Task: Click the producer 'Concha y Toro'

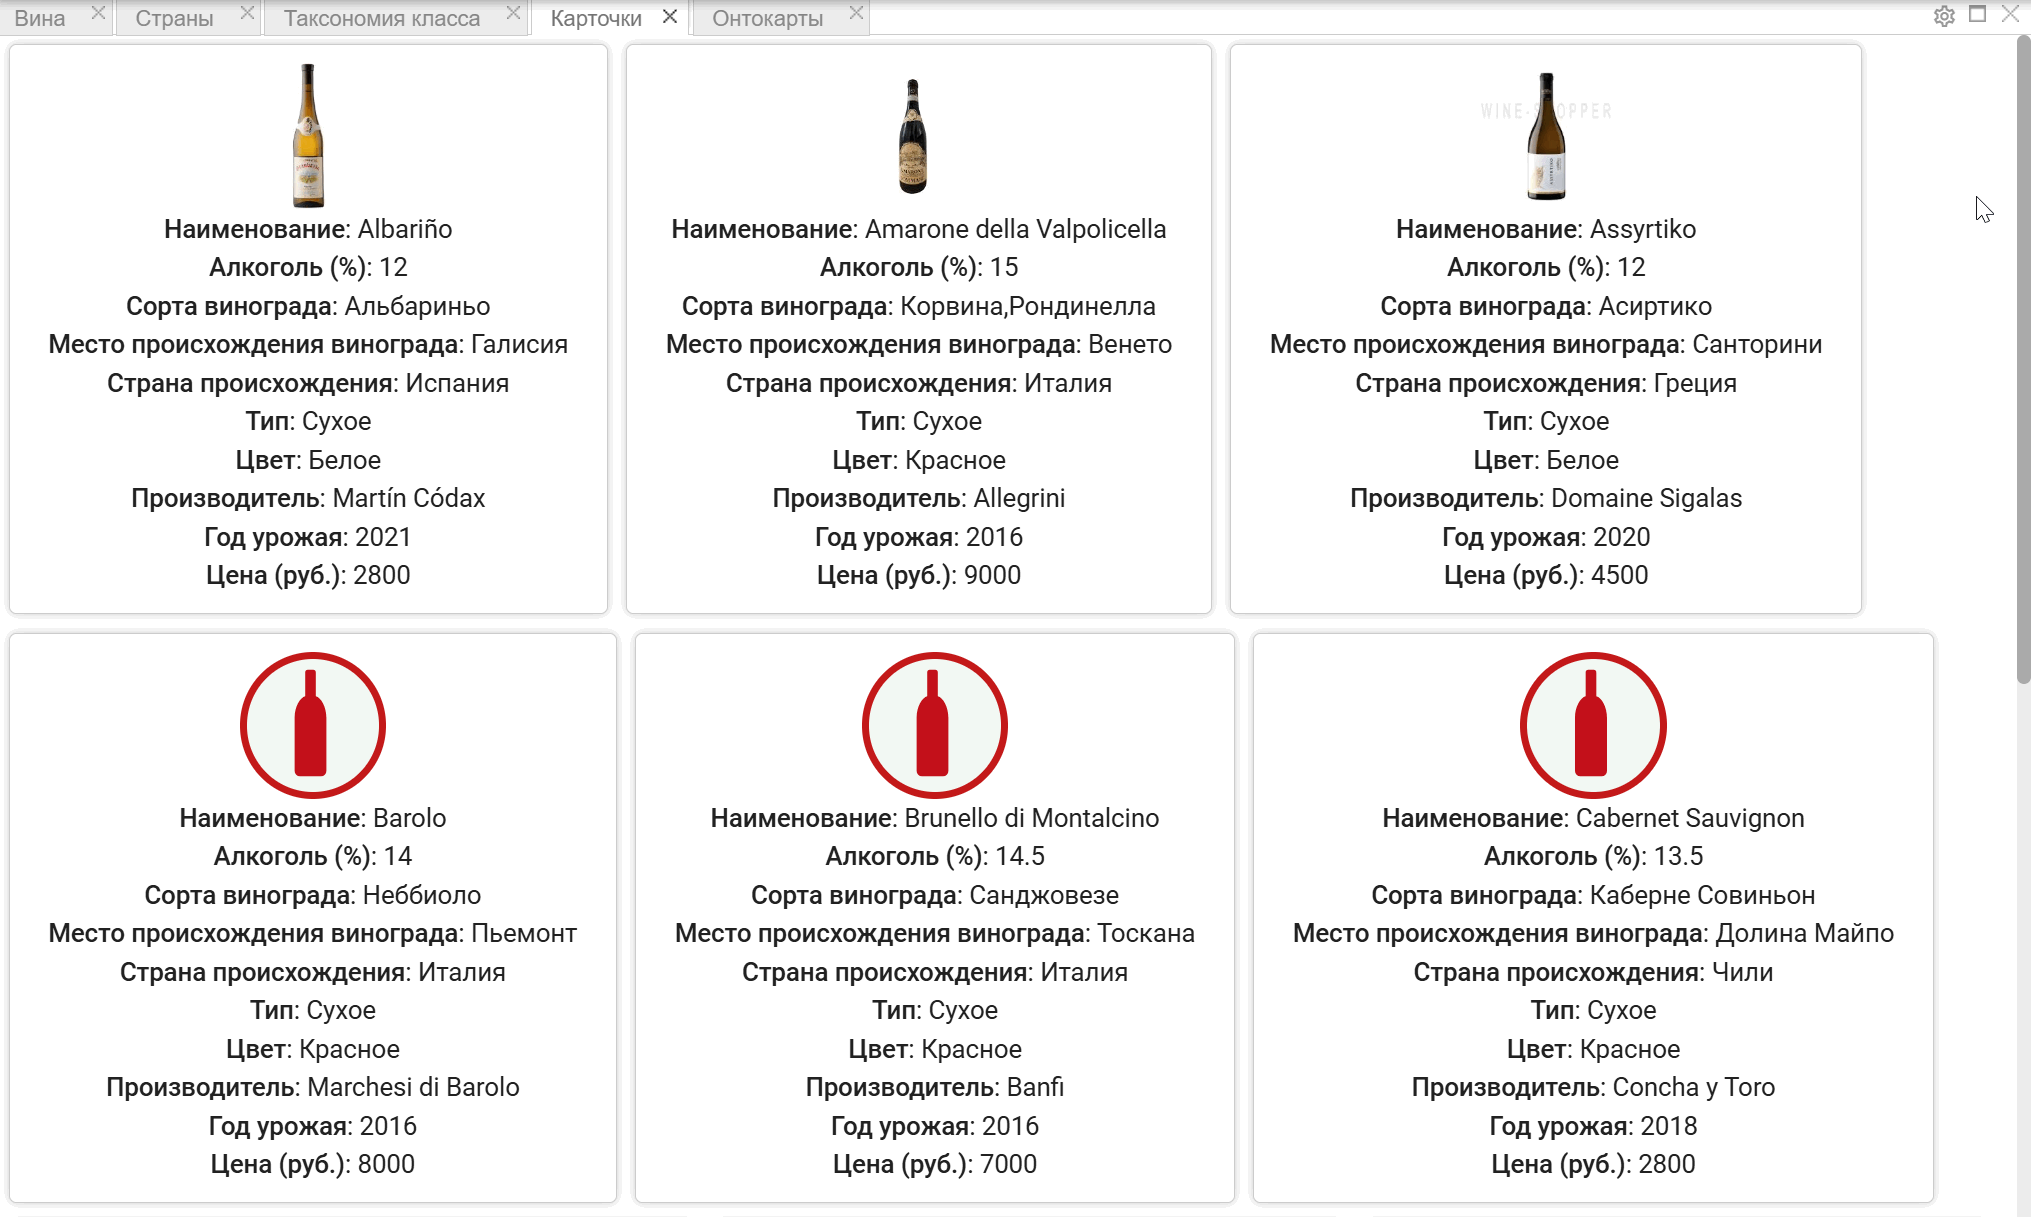Action: [x=1694, y=1088]
